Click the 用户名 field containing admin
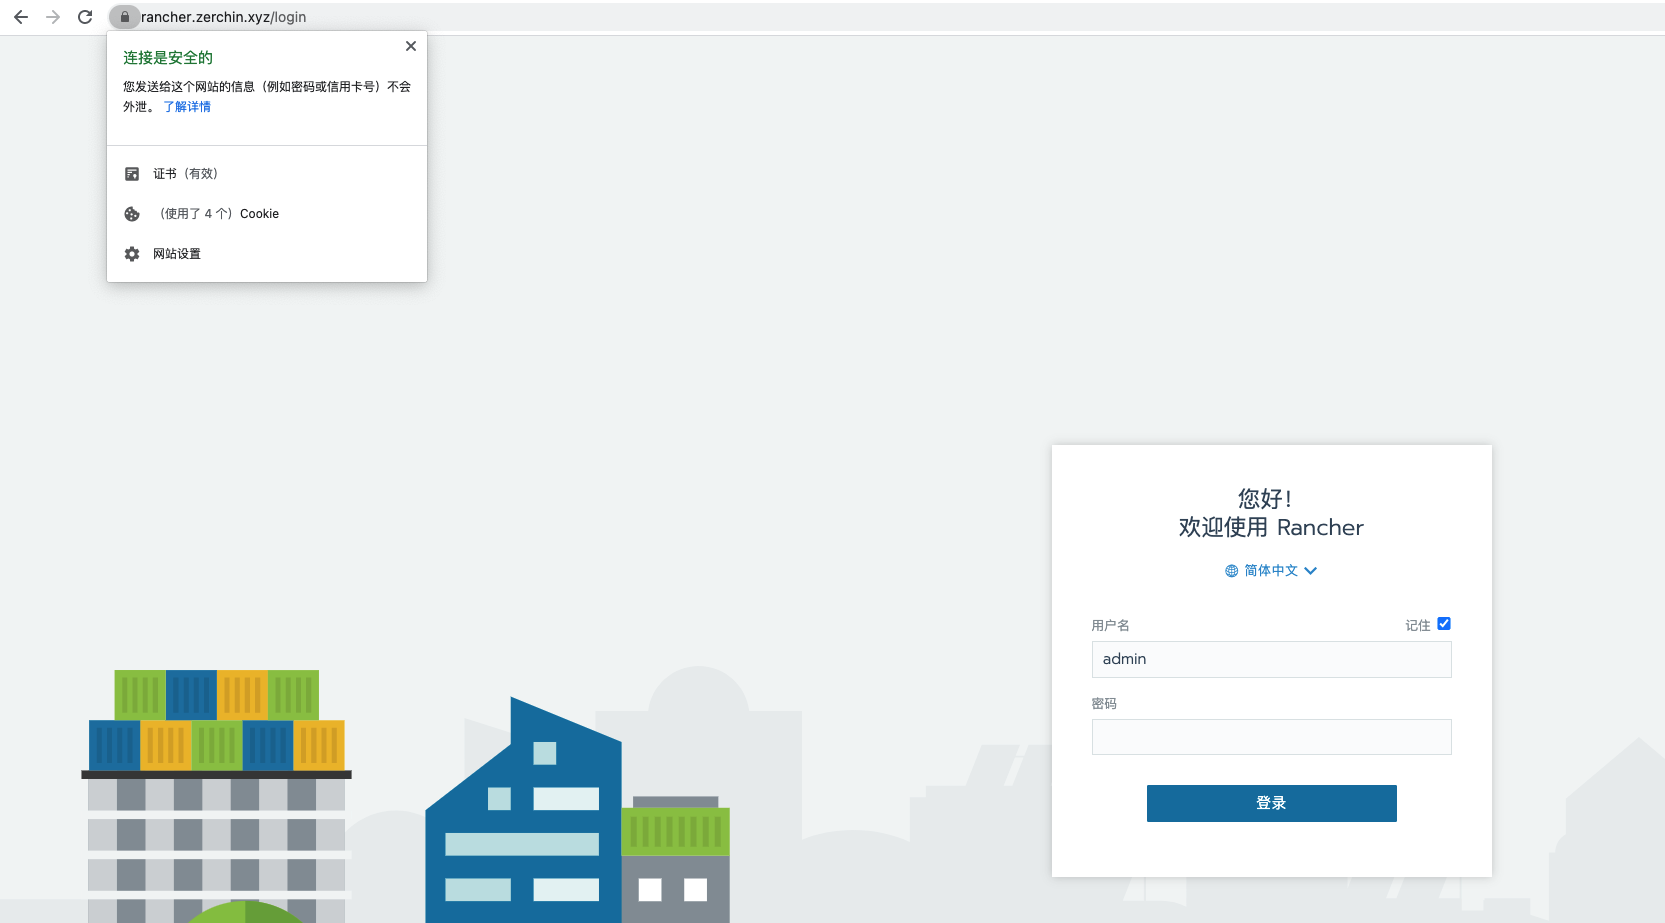 coord(1272,659)
